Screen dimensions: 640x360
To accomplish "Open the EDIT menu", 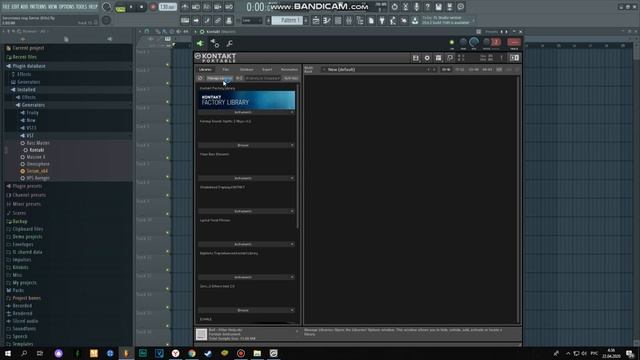I will (16, 7).
